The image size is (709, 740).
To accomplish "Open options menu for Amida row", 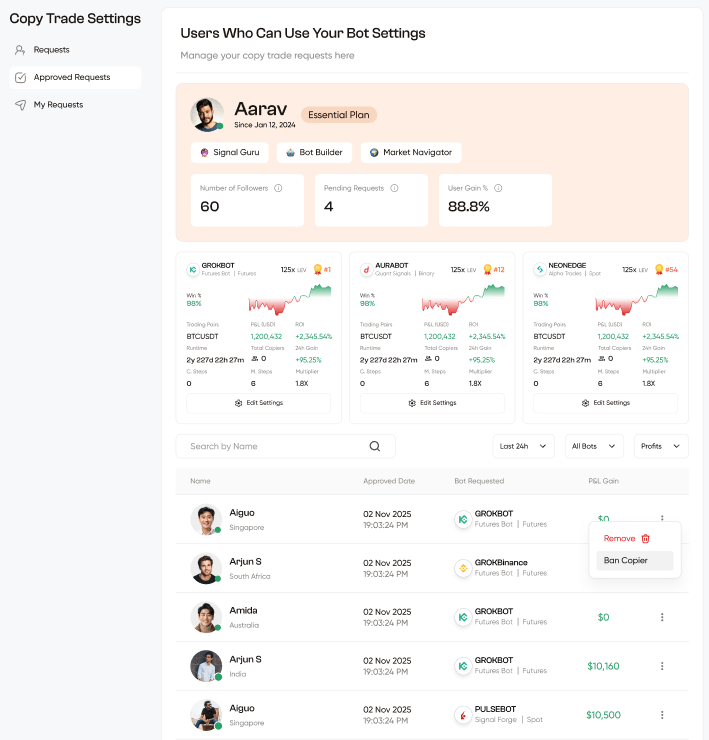I will [662, 617].
